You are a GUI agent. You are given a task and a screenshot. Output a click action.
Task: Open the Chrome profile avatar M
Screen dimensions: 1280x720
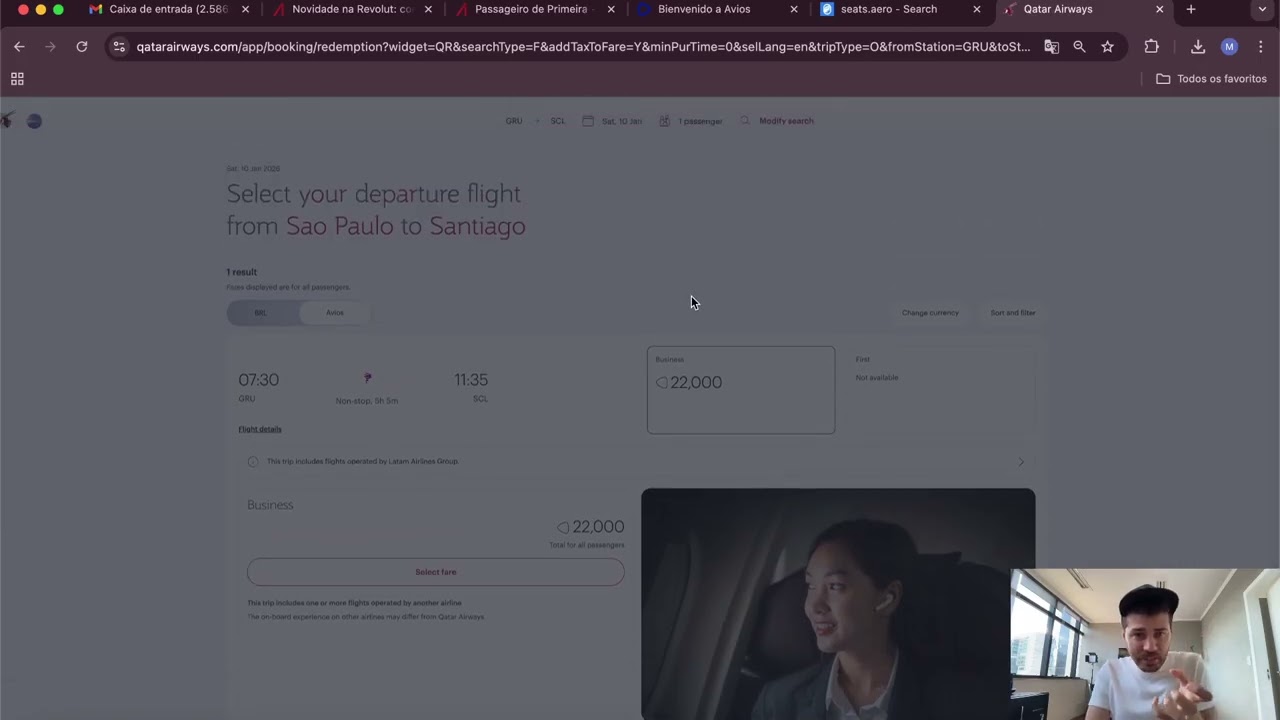[1229, 47]
